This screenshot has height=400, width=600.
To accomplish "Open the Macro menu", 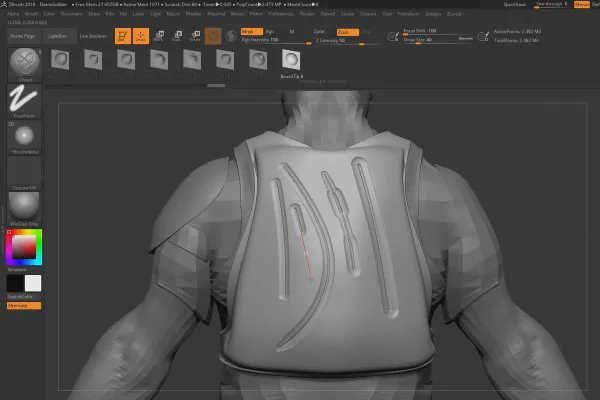I will click(x=173, y=14).
